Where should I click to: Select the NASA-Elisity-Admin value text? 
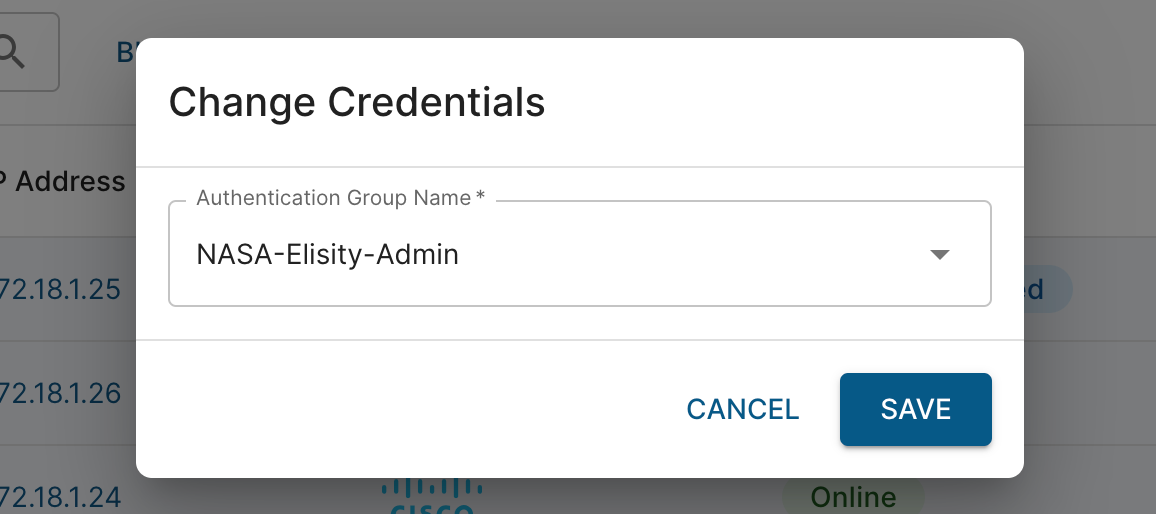[327, 254]
